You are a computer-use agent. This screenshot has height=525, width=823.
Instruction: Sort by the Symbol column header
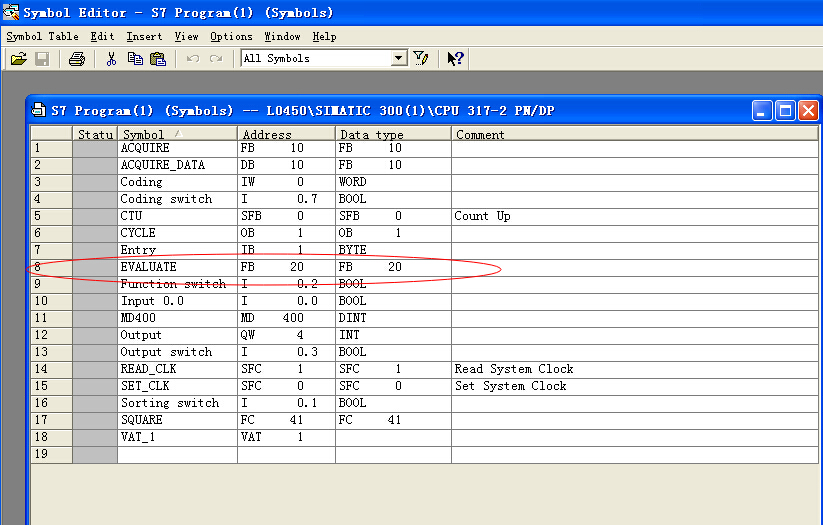click(x=177, y=134)
